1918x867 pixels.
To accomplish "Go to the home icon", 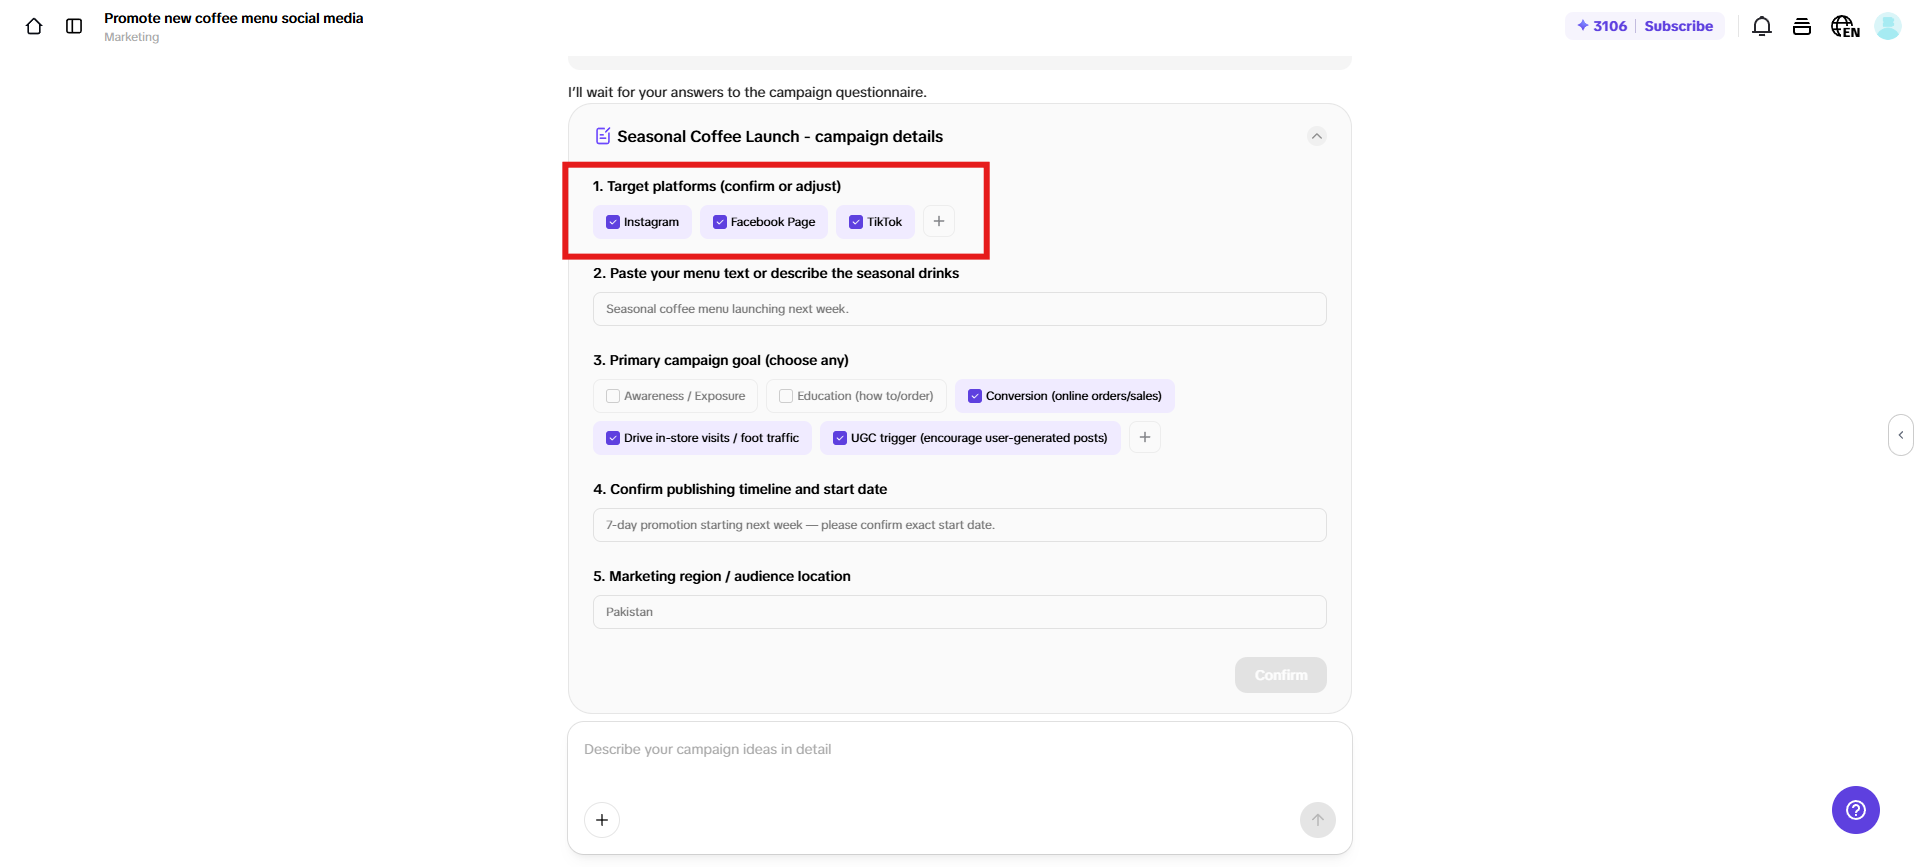I will pos(34,27).
